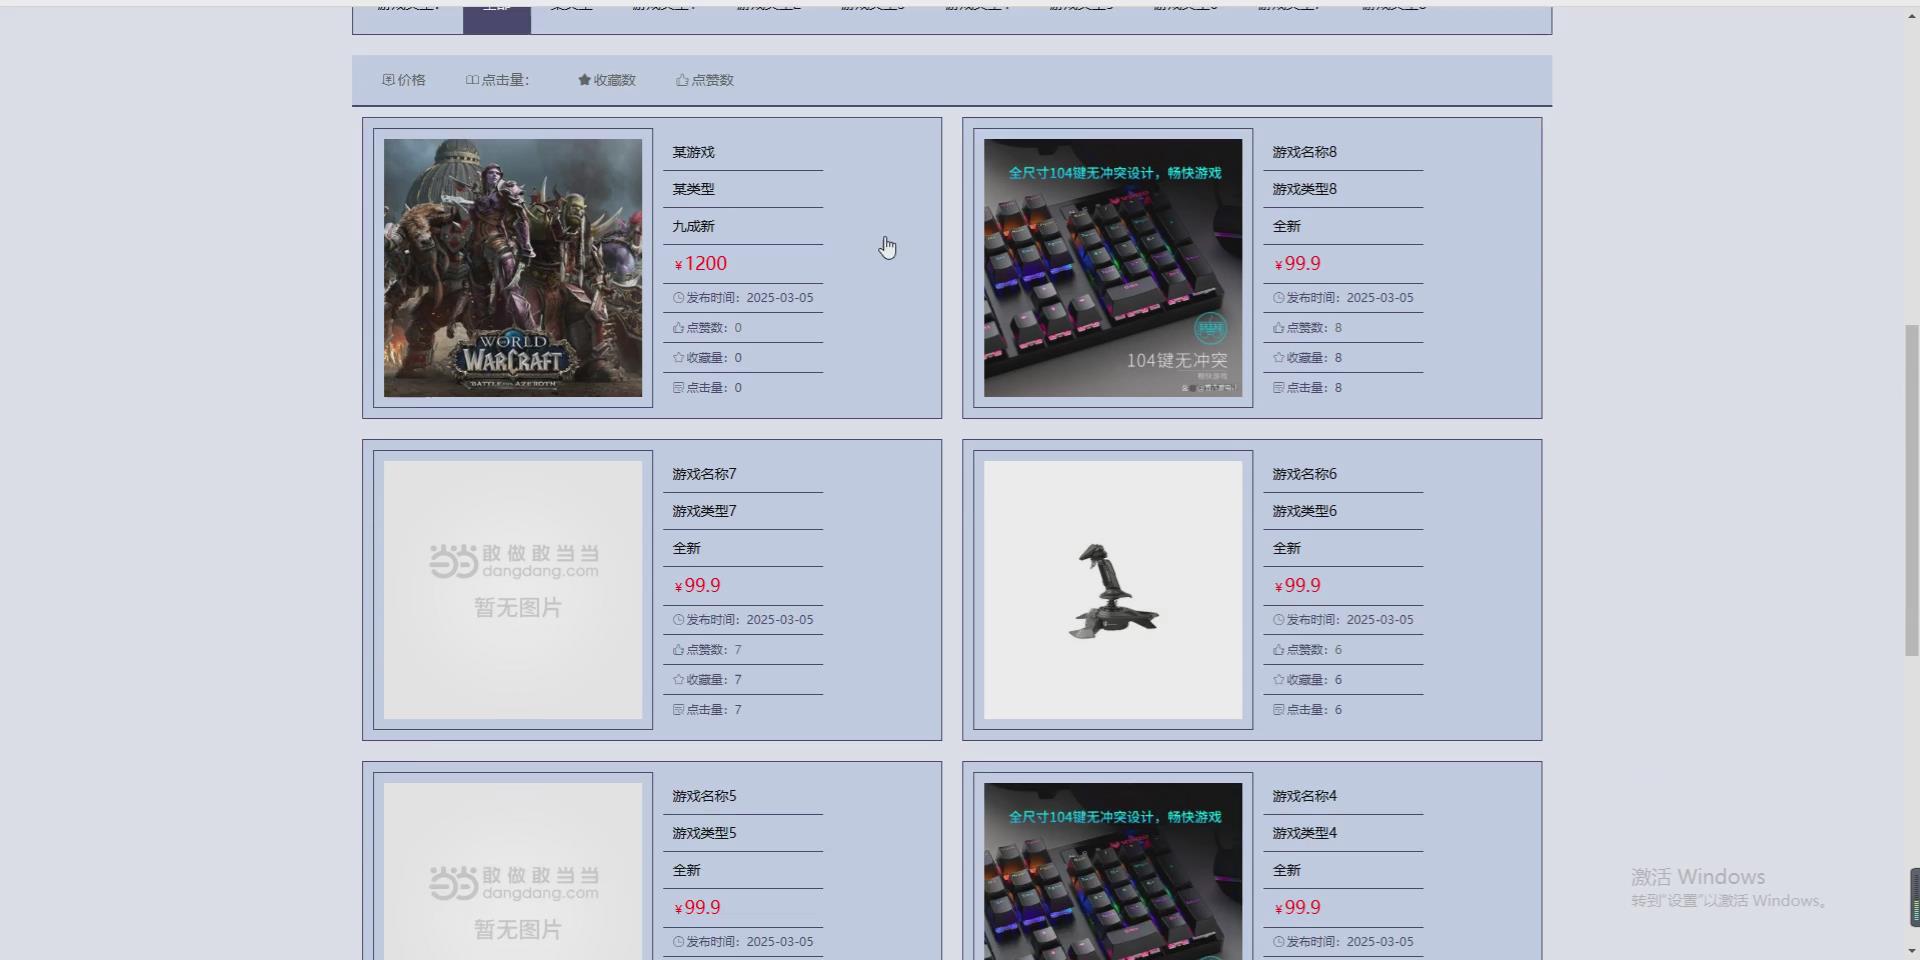Click the scrollbar down arrow
This screenshot has width=1920, height=960.
(x=1912, y=951)
